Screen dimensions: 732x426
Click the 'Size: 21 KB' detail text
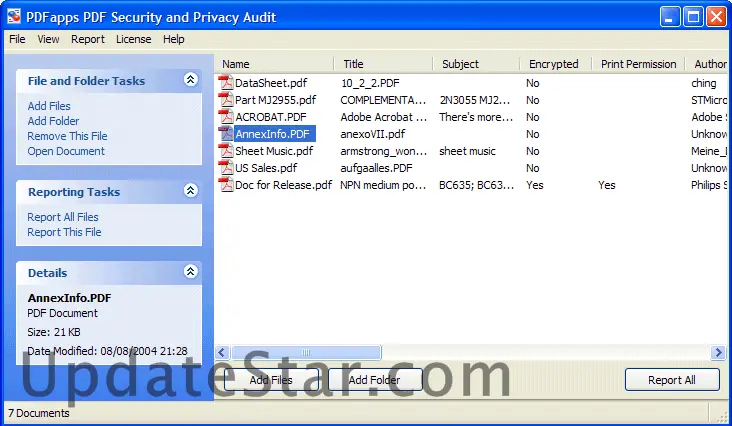tap(54, 332)
